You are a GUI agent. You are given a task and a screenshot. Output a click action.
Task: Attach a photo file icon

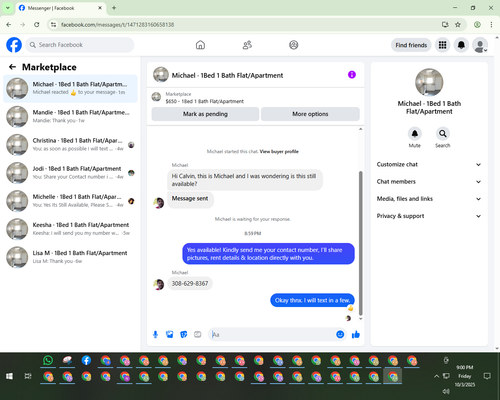tap(170, 334)
